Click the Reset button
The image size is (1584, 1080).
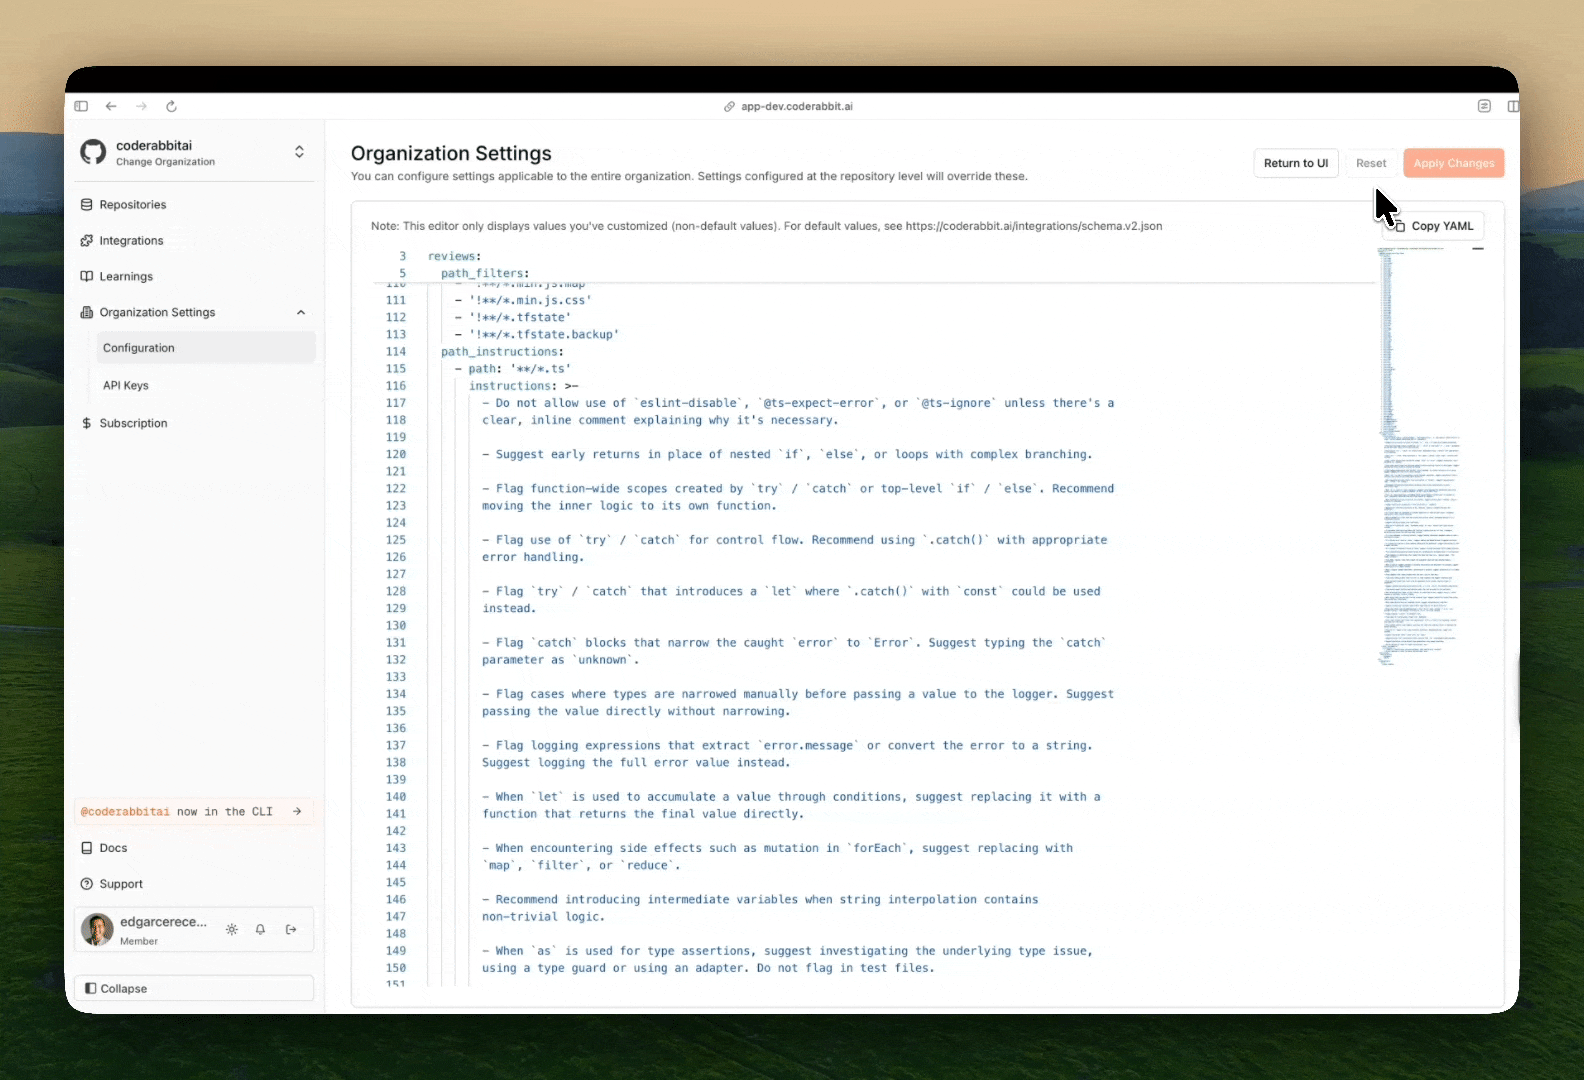(x=1371, y=163)
